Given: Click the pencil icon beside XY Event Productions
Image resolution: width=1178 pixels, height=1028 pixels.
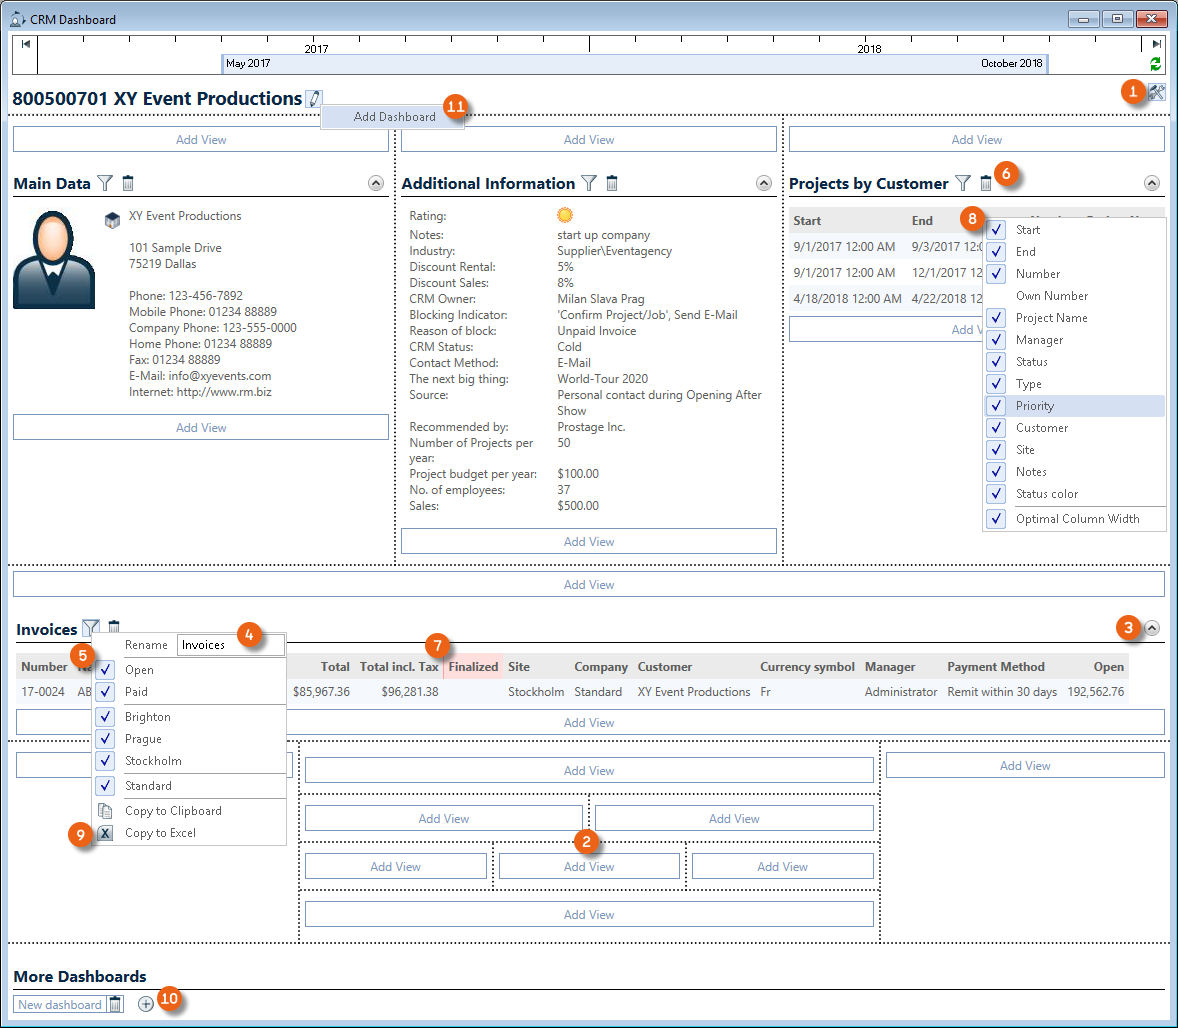Looking at the screenshot, I should coord(314,98).
